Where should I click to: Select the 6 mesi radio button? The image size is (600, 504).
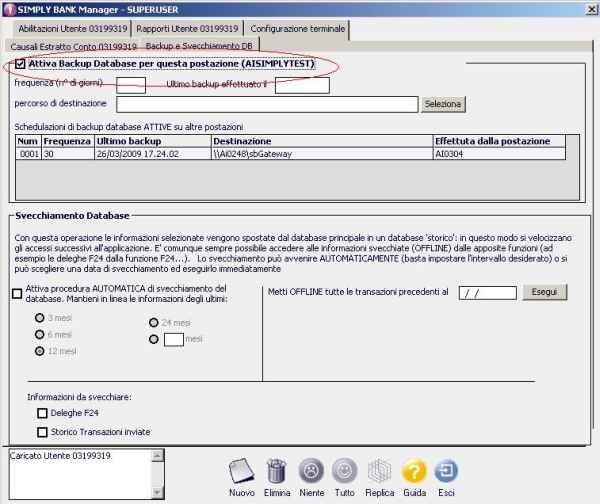[39, 334]
